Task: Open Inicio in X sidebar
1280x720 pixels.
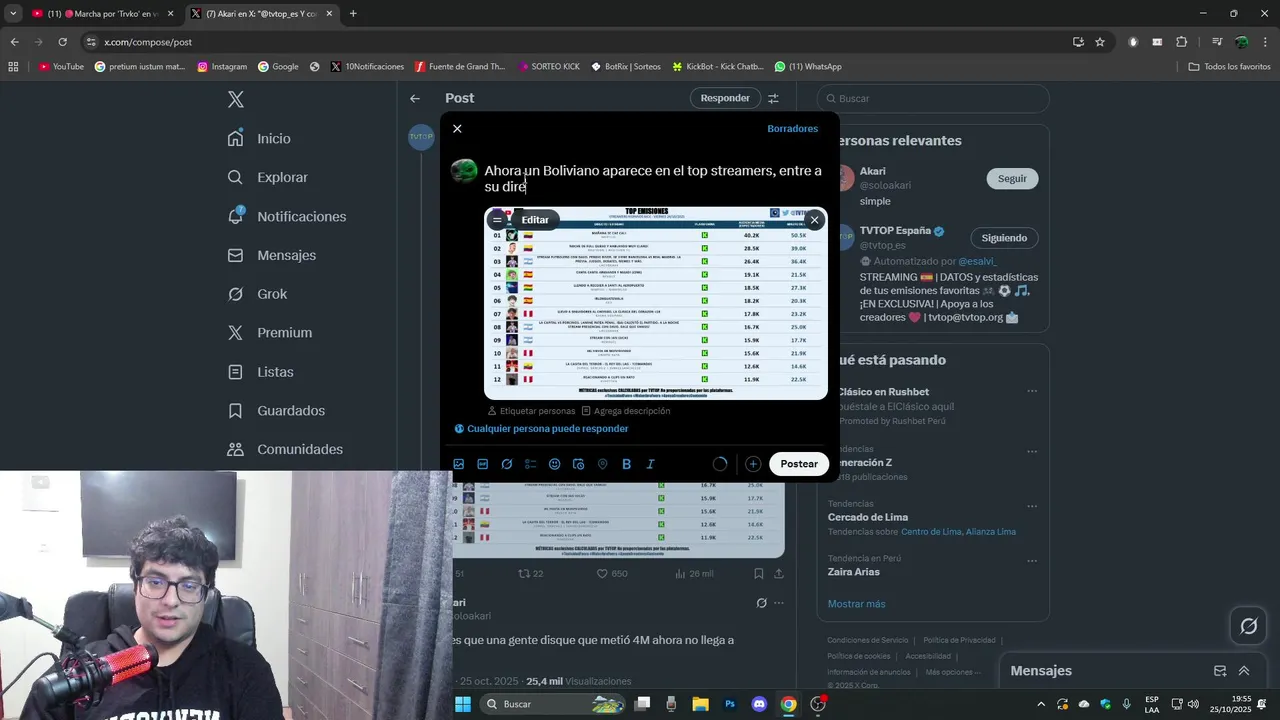Action: tap(259, 139)
